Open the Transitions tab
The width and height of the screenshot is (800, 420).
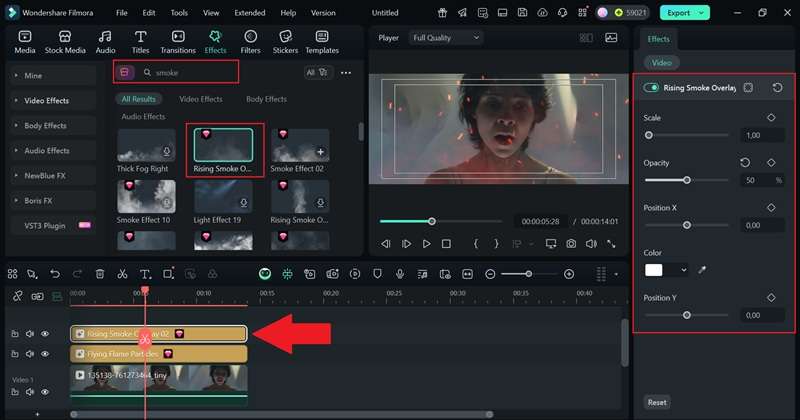178,42
